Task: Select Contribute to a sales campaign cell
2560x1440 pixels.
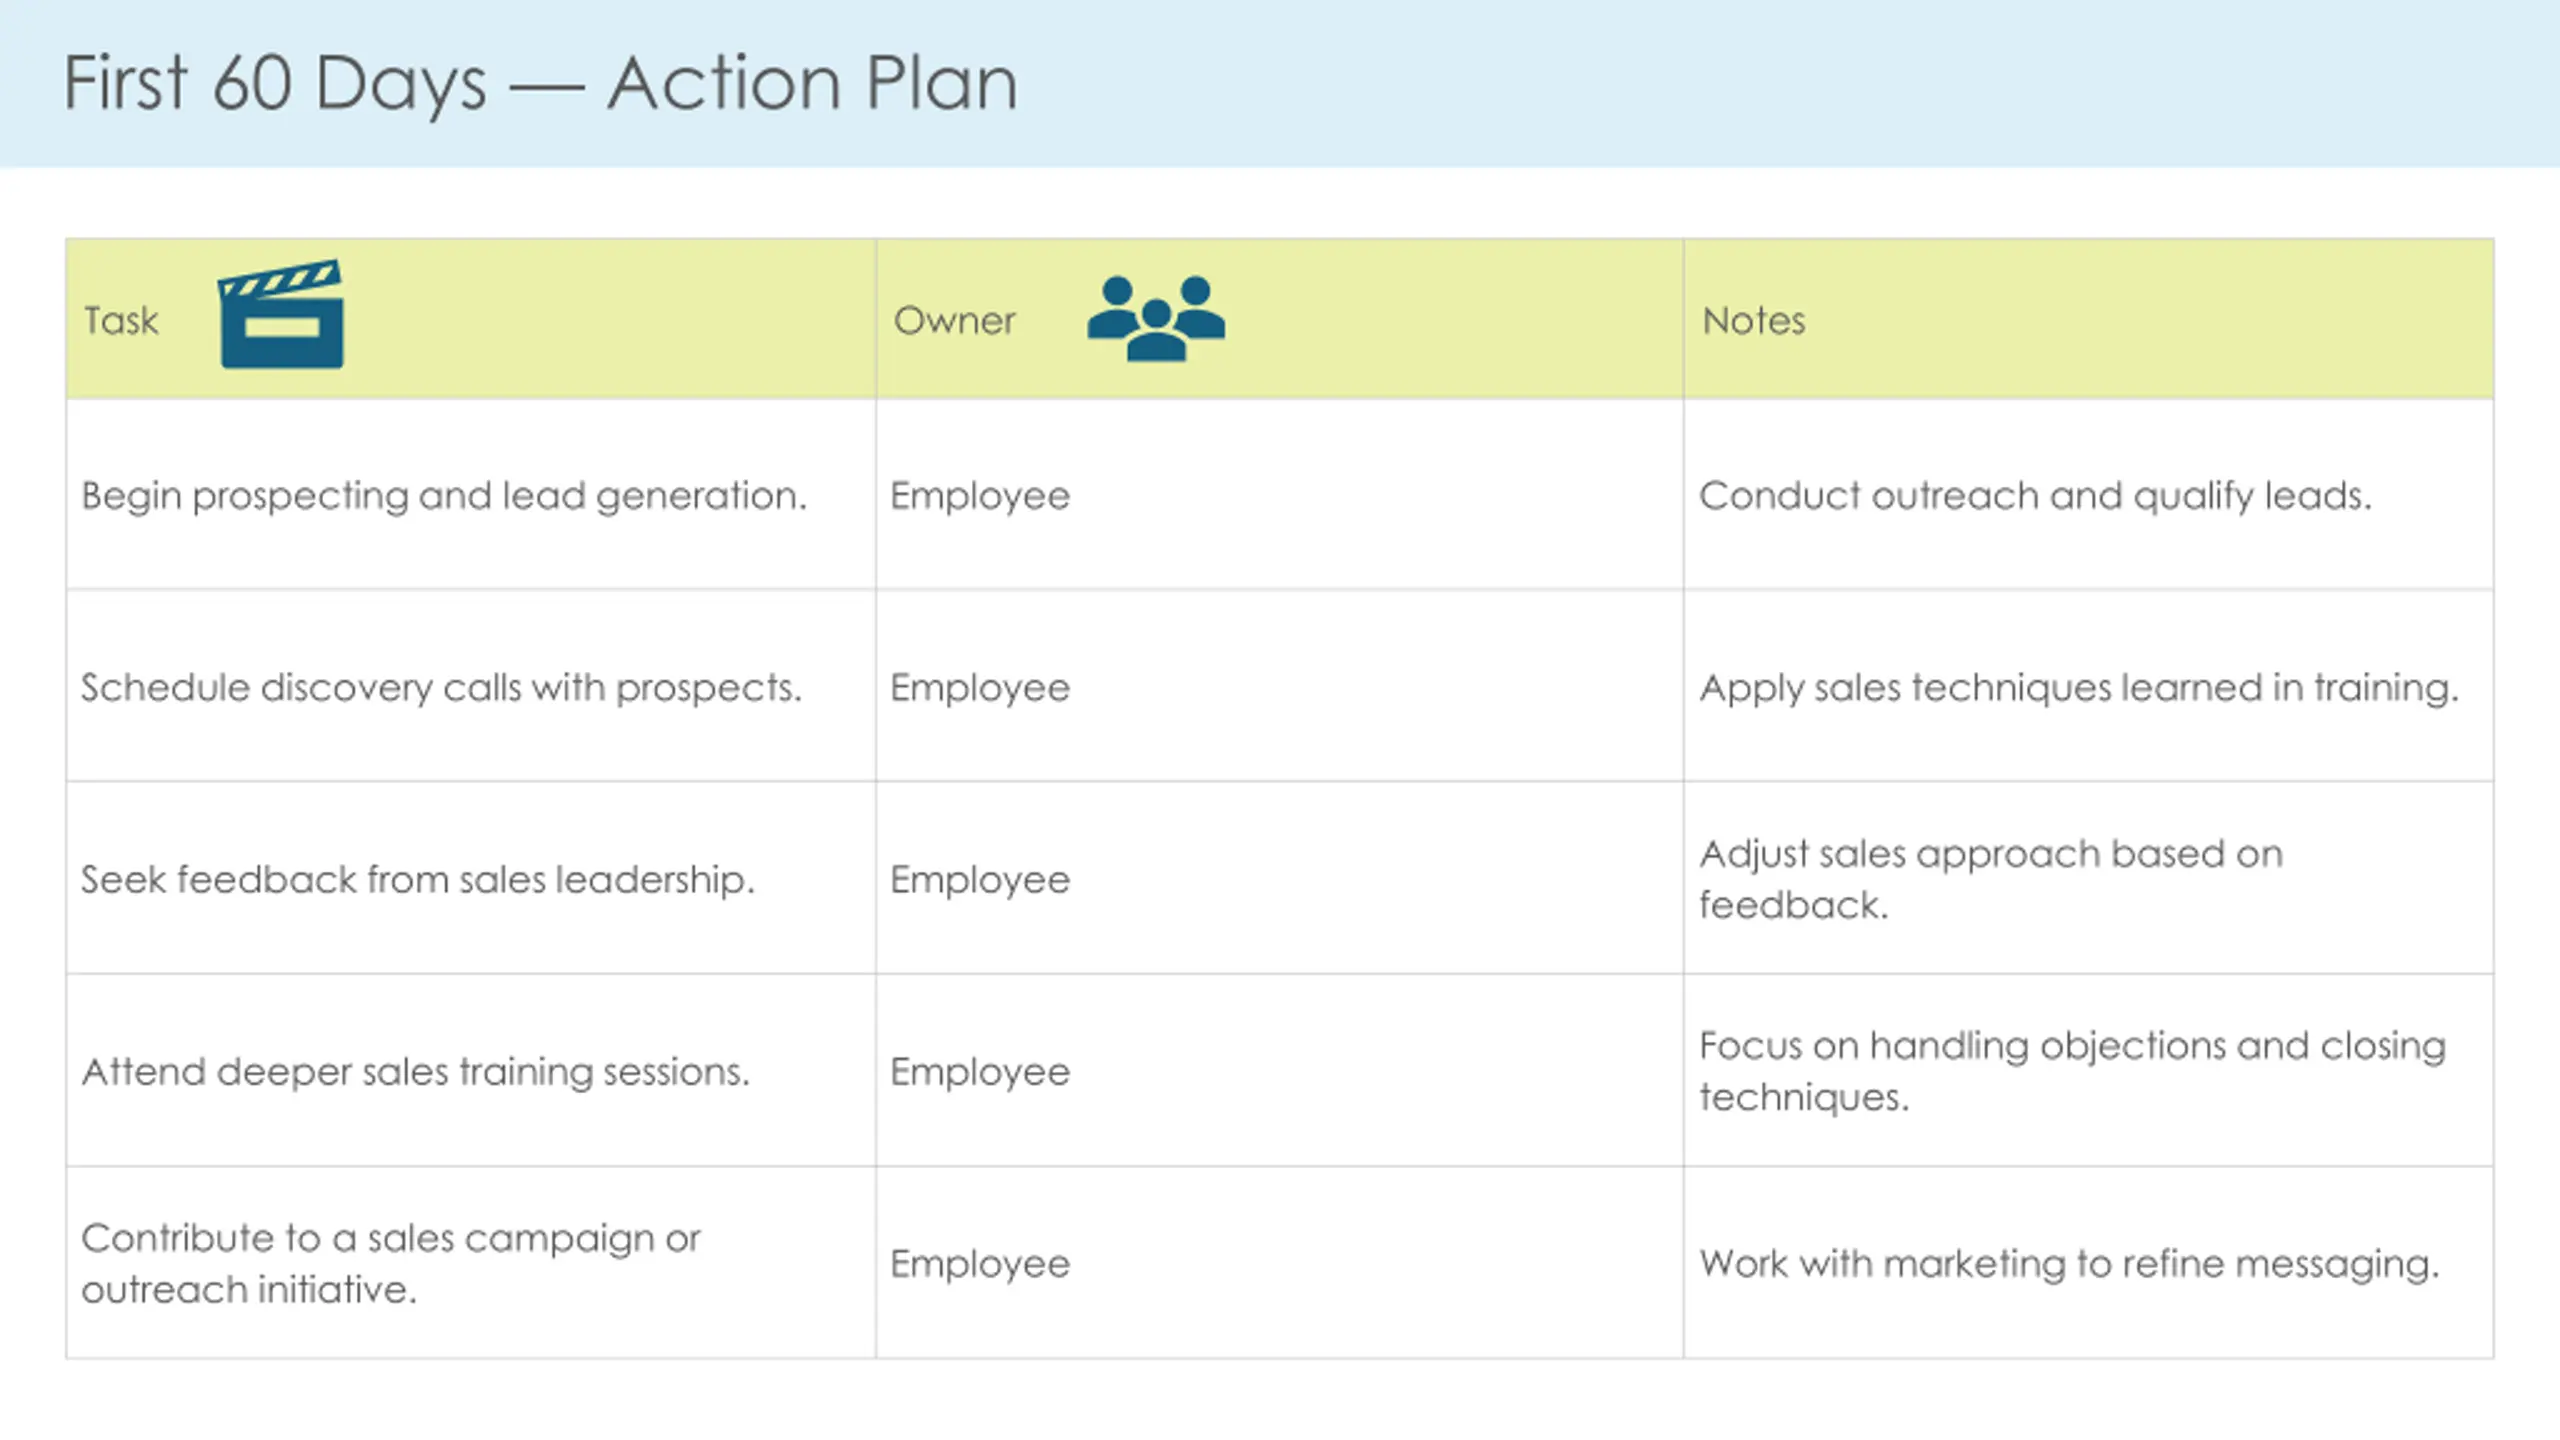Action: [471, 1263]
